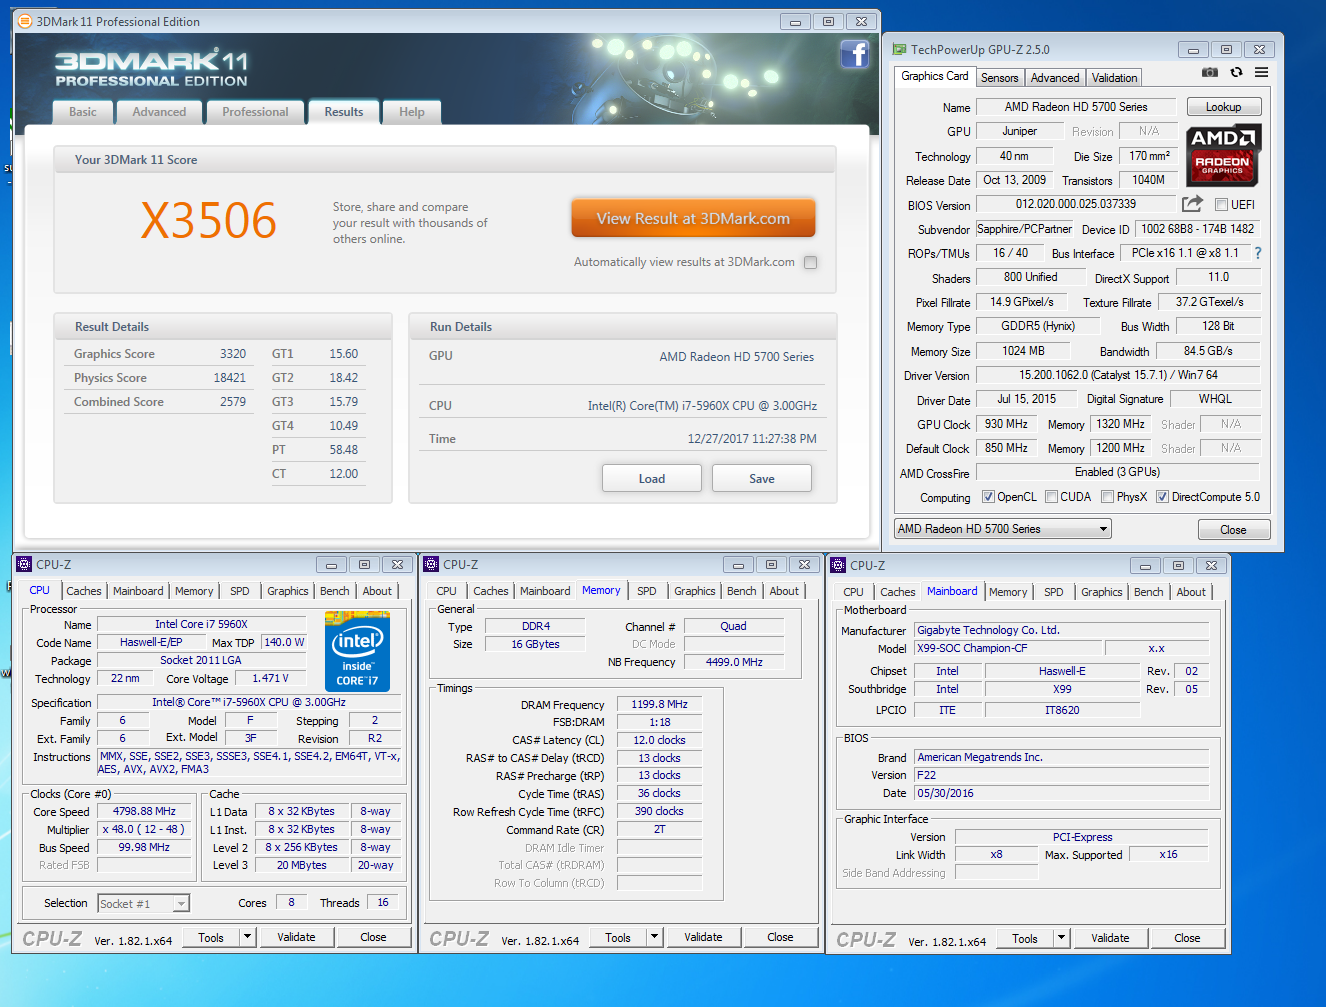1326x1007 pixels.
Task: Open Professional tab in 3DMark
Action: pyautogui.click(x=255, y=112)
